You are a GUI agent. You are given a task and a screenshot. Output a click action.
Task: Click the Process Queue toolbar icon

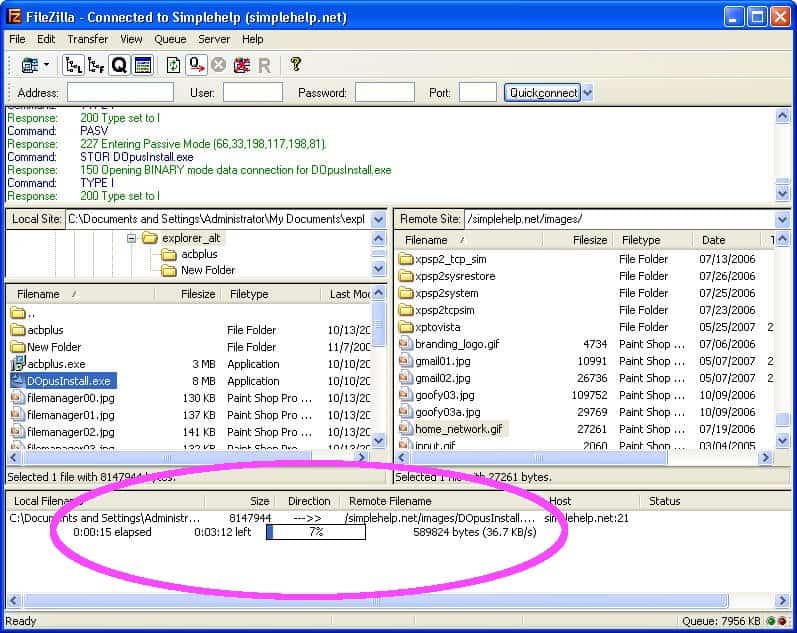click(196, 65)
